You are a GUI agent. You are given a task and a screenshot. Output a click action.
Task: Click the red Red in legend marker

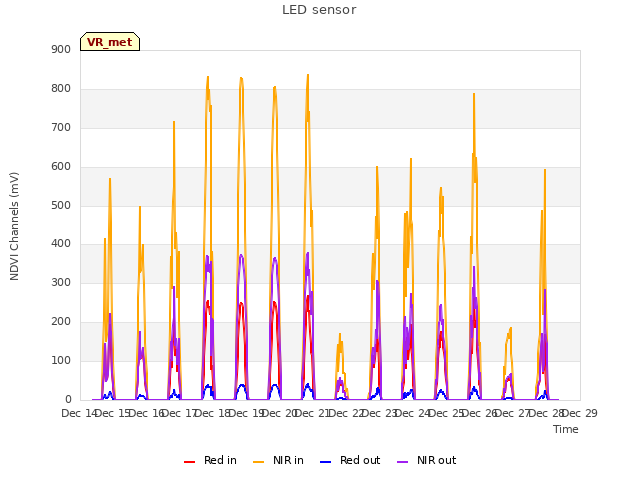tap(189, 461)
